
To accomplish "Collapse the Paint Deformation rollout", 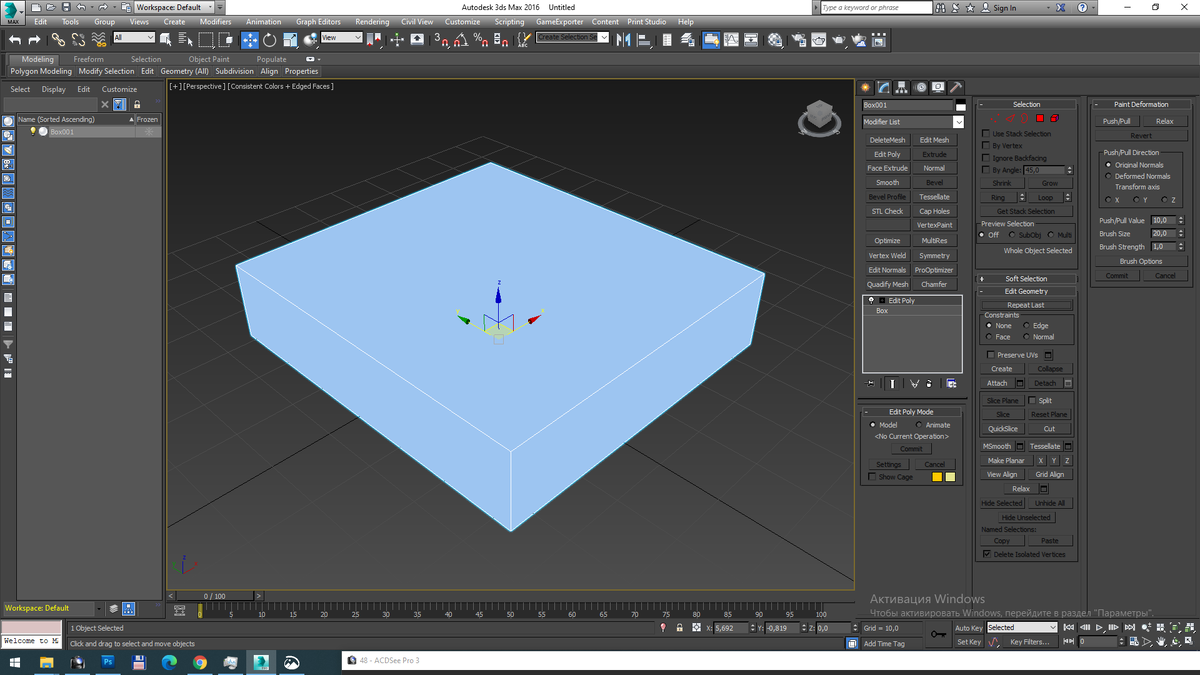I will [x=1141, y=104].
